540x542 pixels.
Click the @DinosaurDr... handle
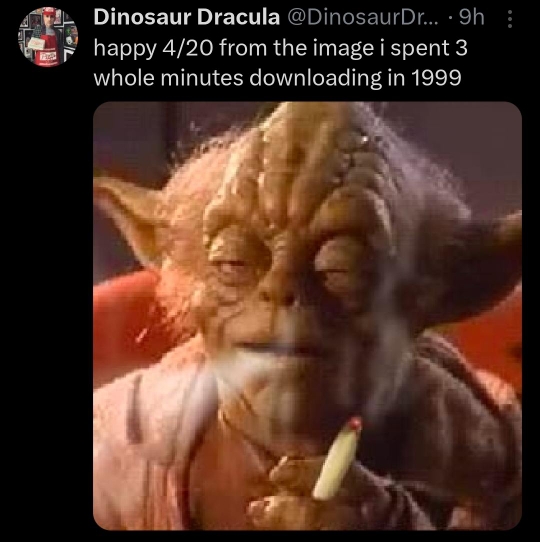pyautogui.click(x=363, y=17)
